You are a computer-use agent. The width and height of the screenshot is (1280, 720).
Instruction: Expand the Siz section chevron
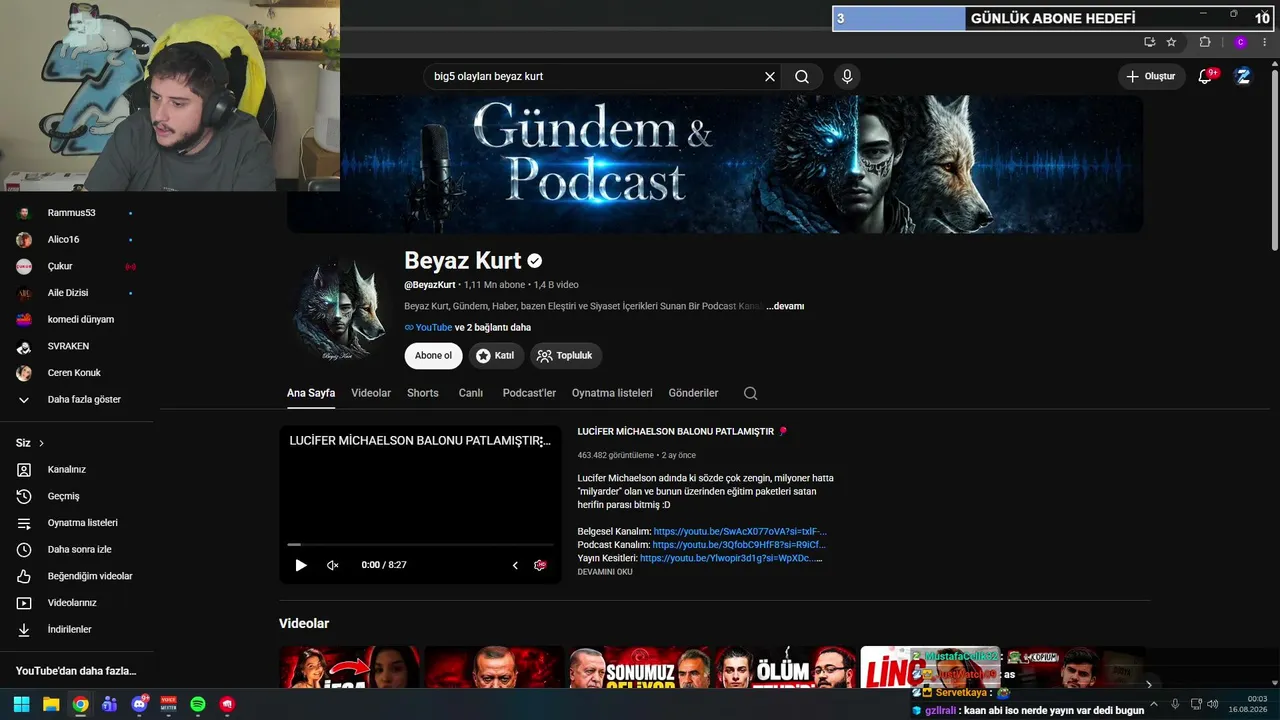coord(42,443)
